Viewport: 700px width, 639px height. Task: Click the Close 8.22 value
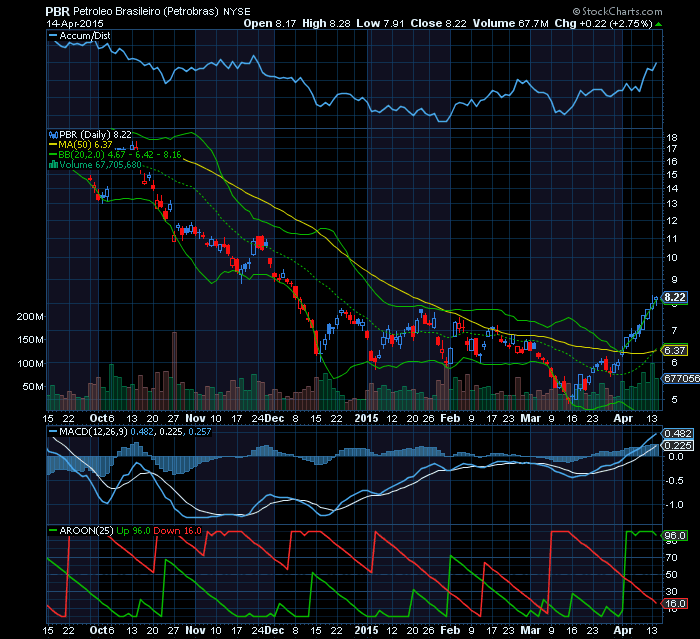(438, 23)
